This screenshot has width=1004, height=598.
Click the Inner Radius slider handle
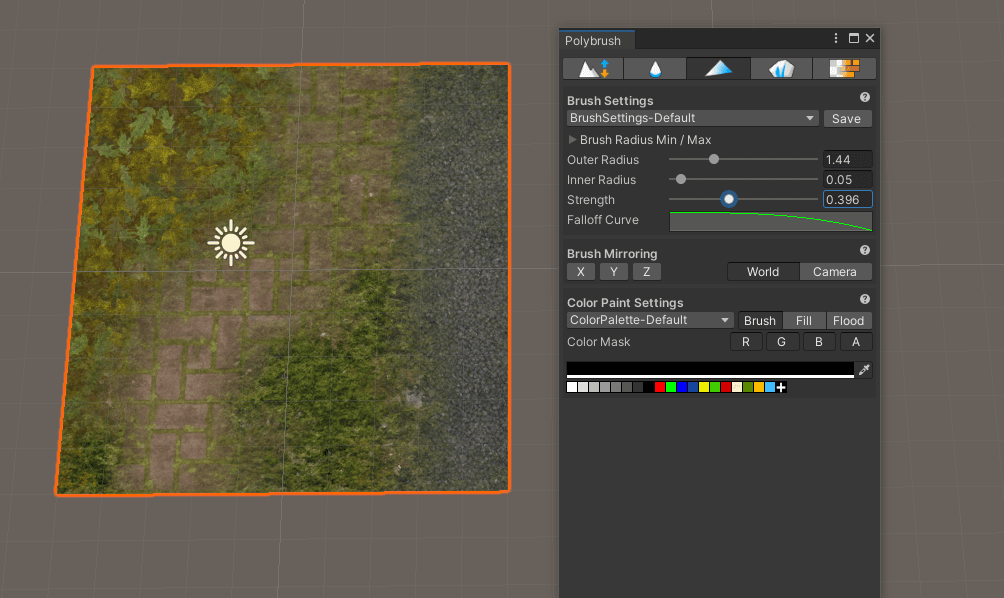(x=681, y=179)
